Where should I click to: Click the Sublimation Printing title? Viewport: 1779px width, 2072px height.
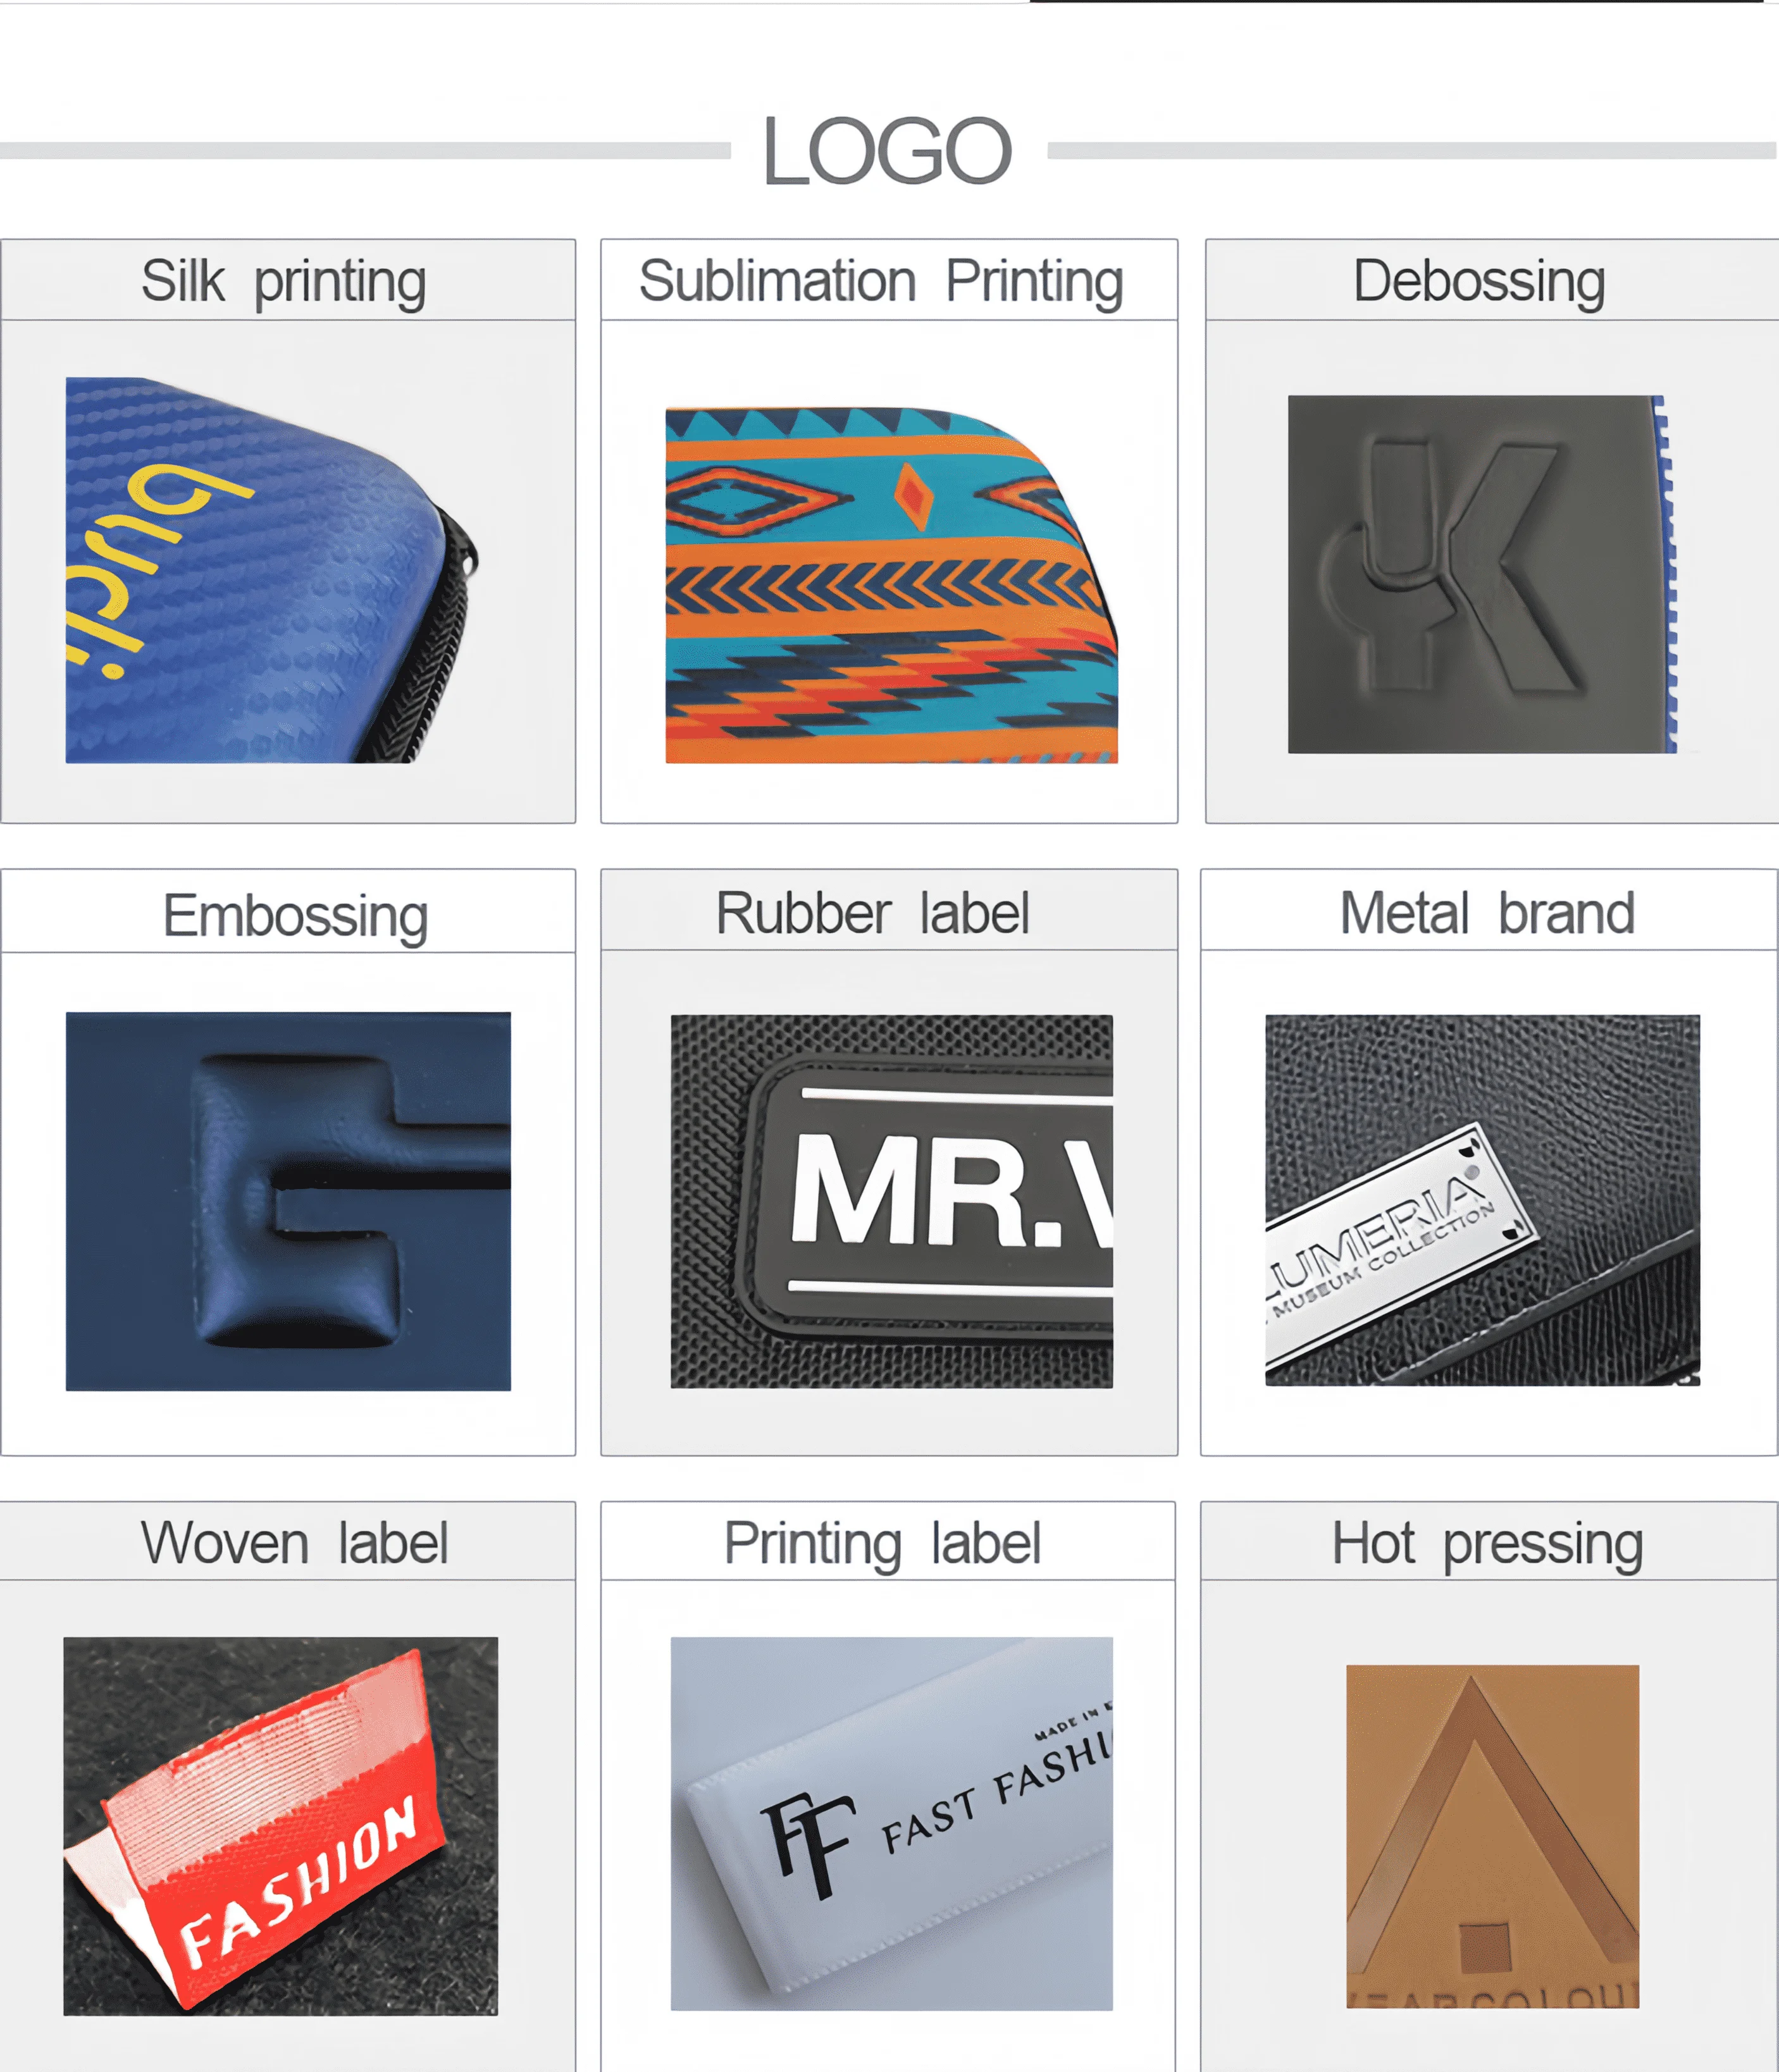pyautogui.click(x=881, y=282)
